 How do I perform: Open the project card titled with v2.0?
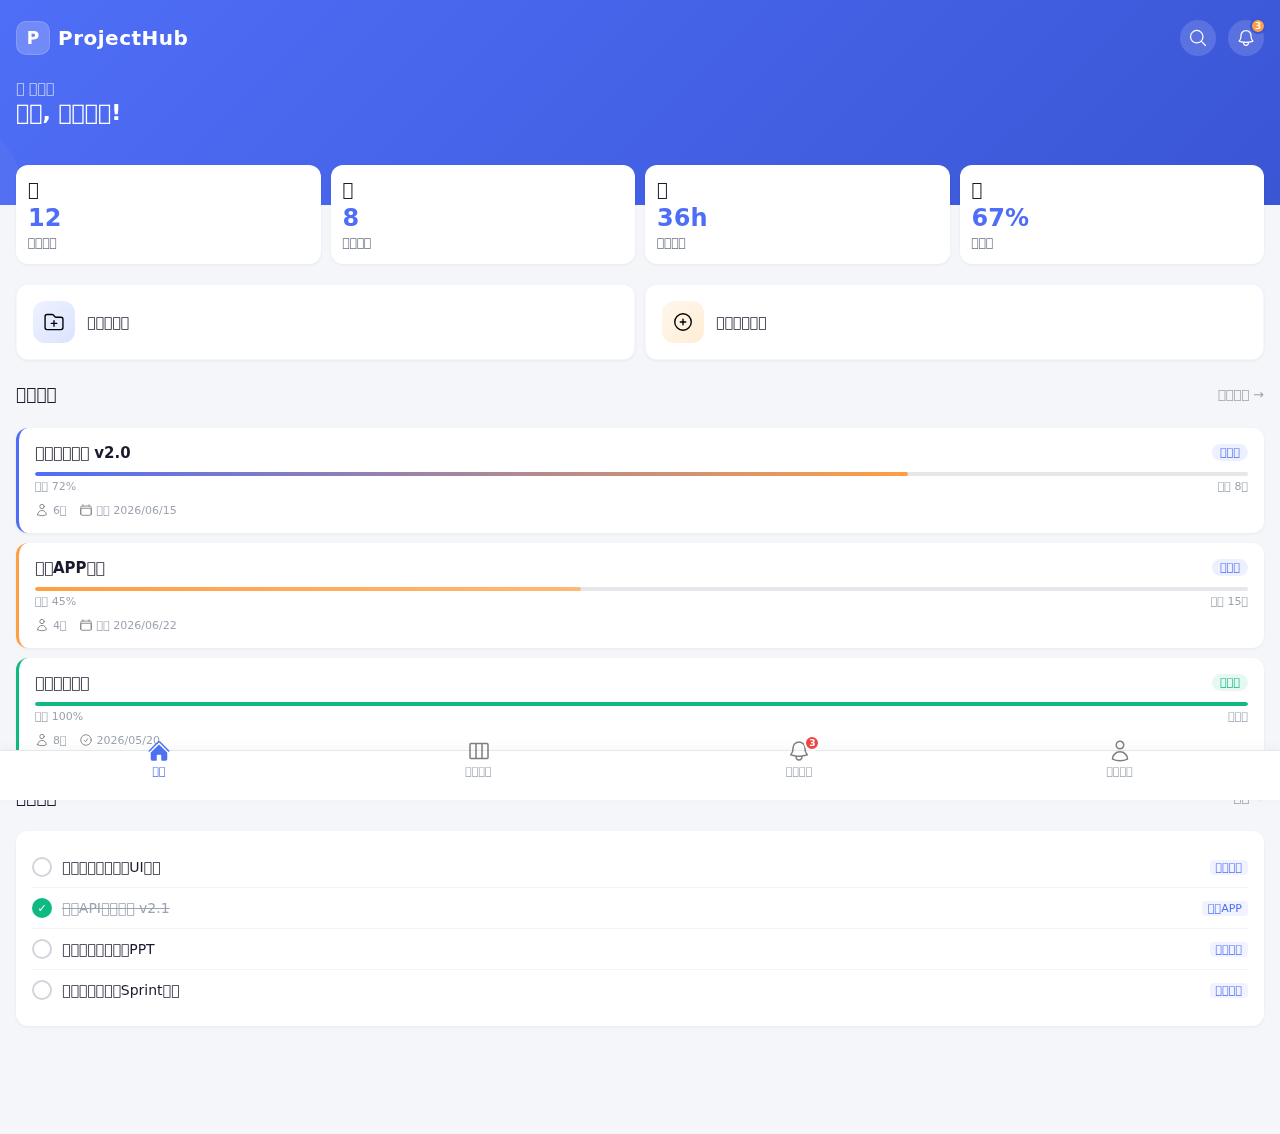coord(640,480)
